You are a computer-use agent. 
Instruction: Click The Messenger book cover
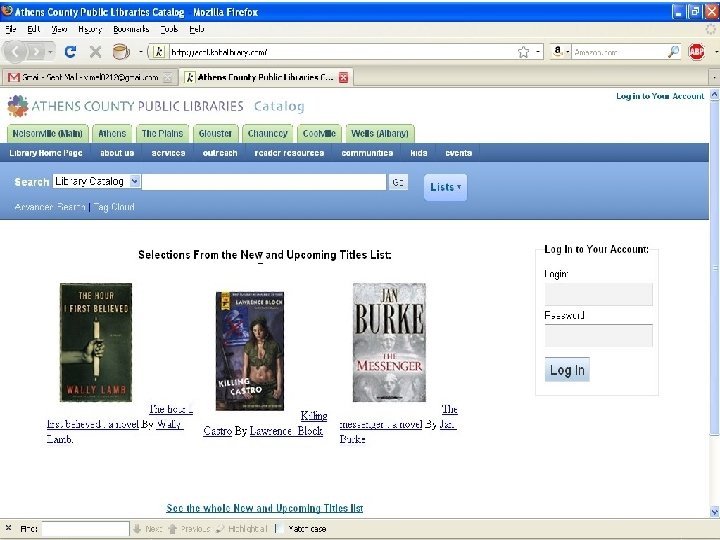[x=389, y=343]
